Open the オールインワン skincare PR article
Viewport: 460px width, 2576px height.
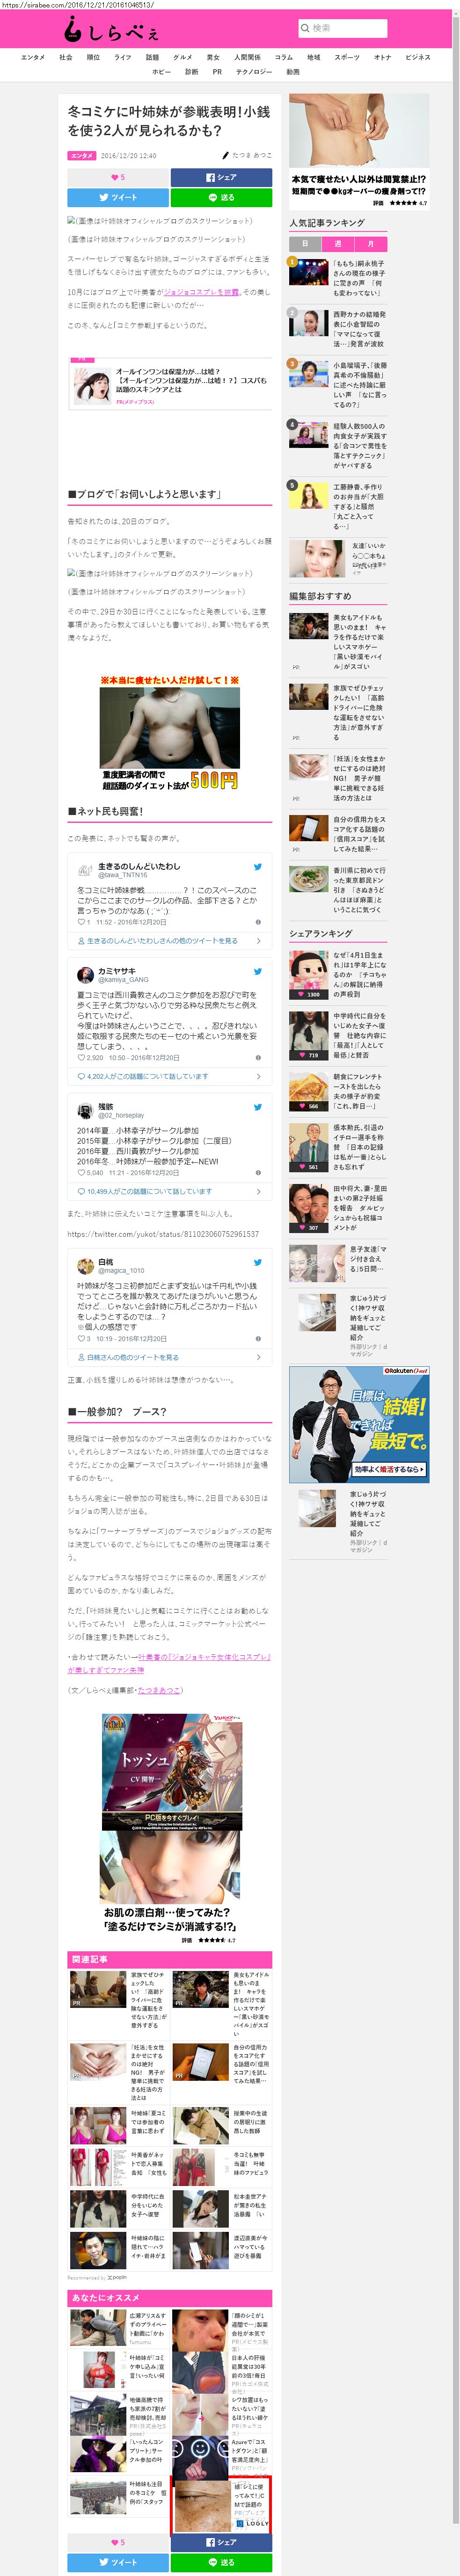[x=170, y=386]
